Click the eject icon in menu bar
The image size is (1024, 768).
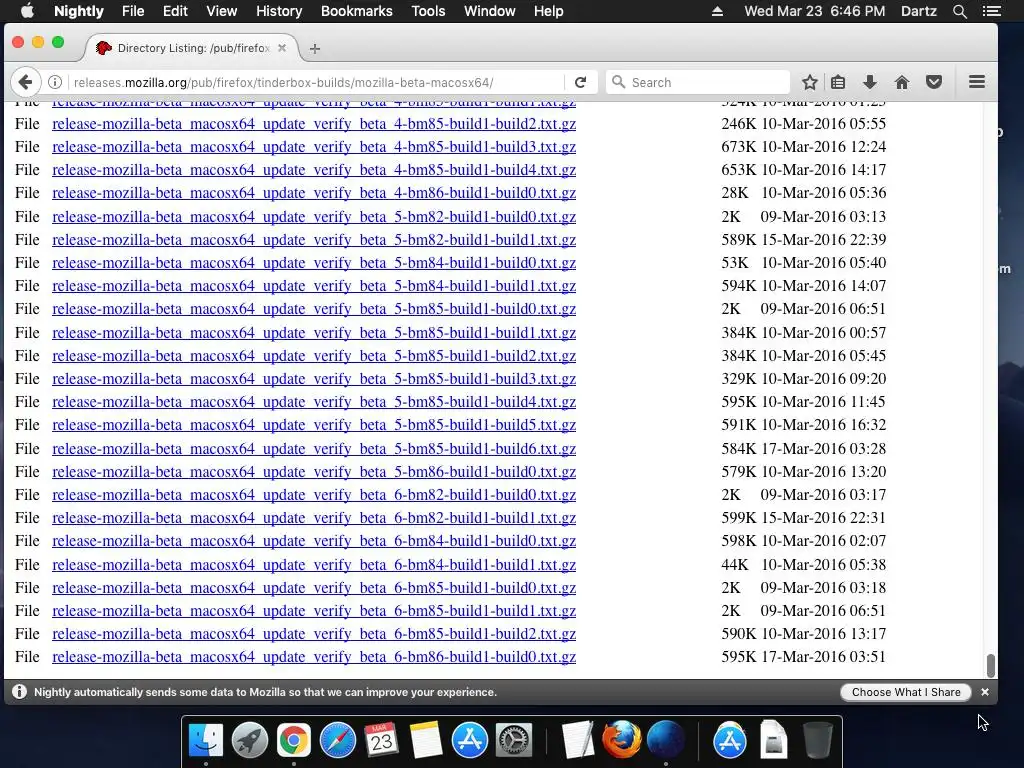click(x=717, y=11)
